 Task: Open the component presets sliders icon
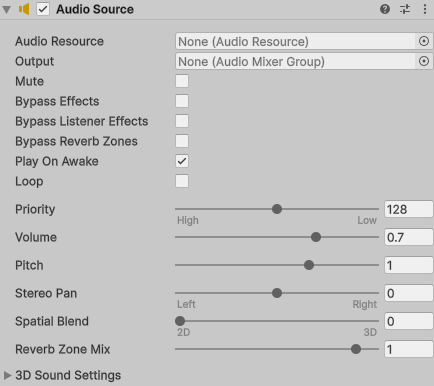(405, 9)
